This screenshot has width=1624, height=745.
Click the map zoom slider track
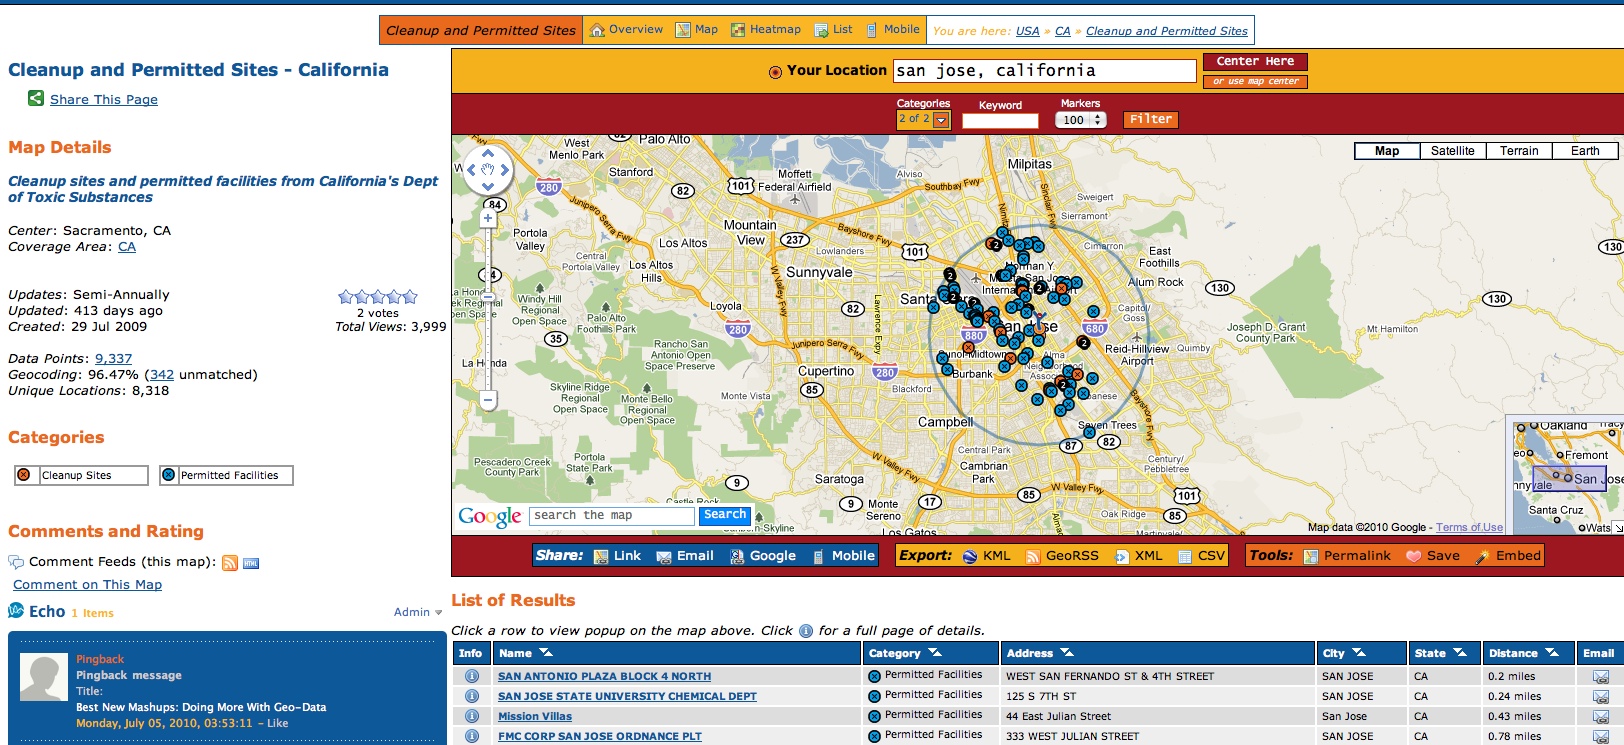(488, 310)
